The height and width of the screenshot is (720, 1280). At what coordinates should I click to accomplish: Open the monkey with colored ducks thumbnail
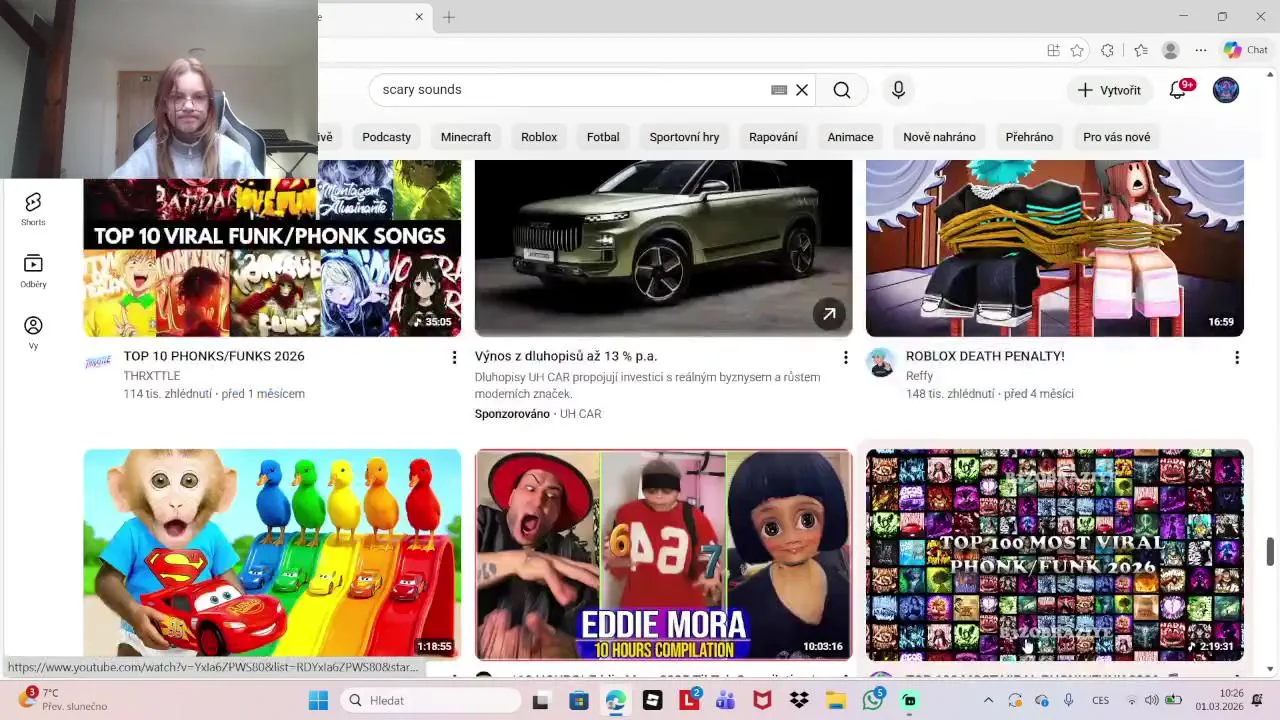[x=272, y=554]
